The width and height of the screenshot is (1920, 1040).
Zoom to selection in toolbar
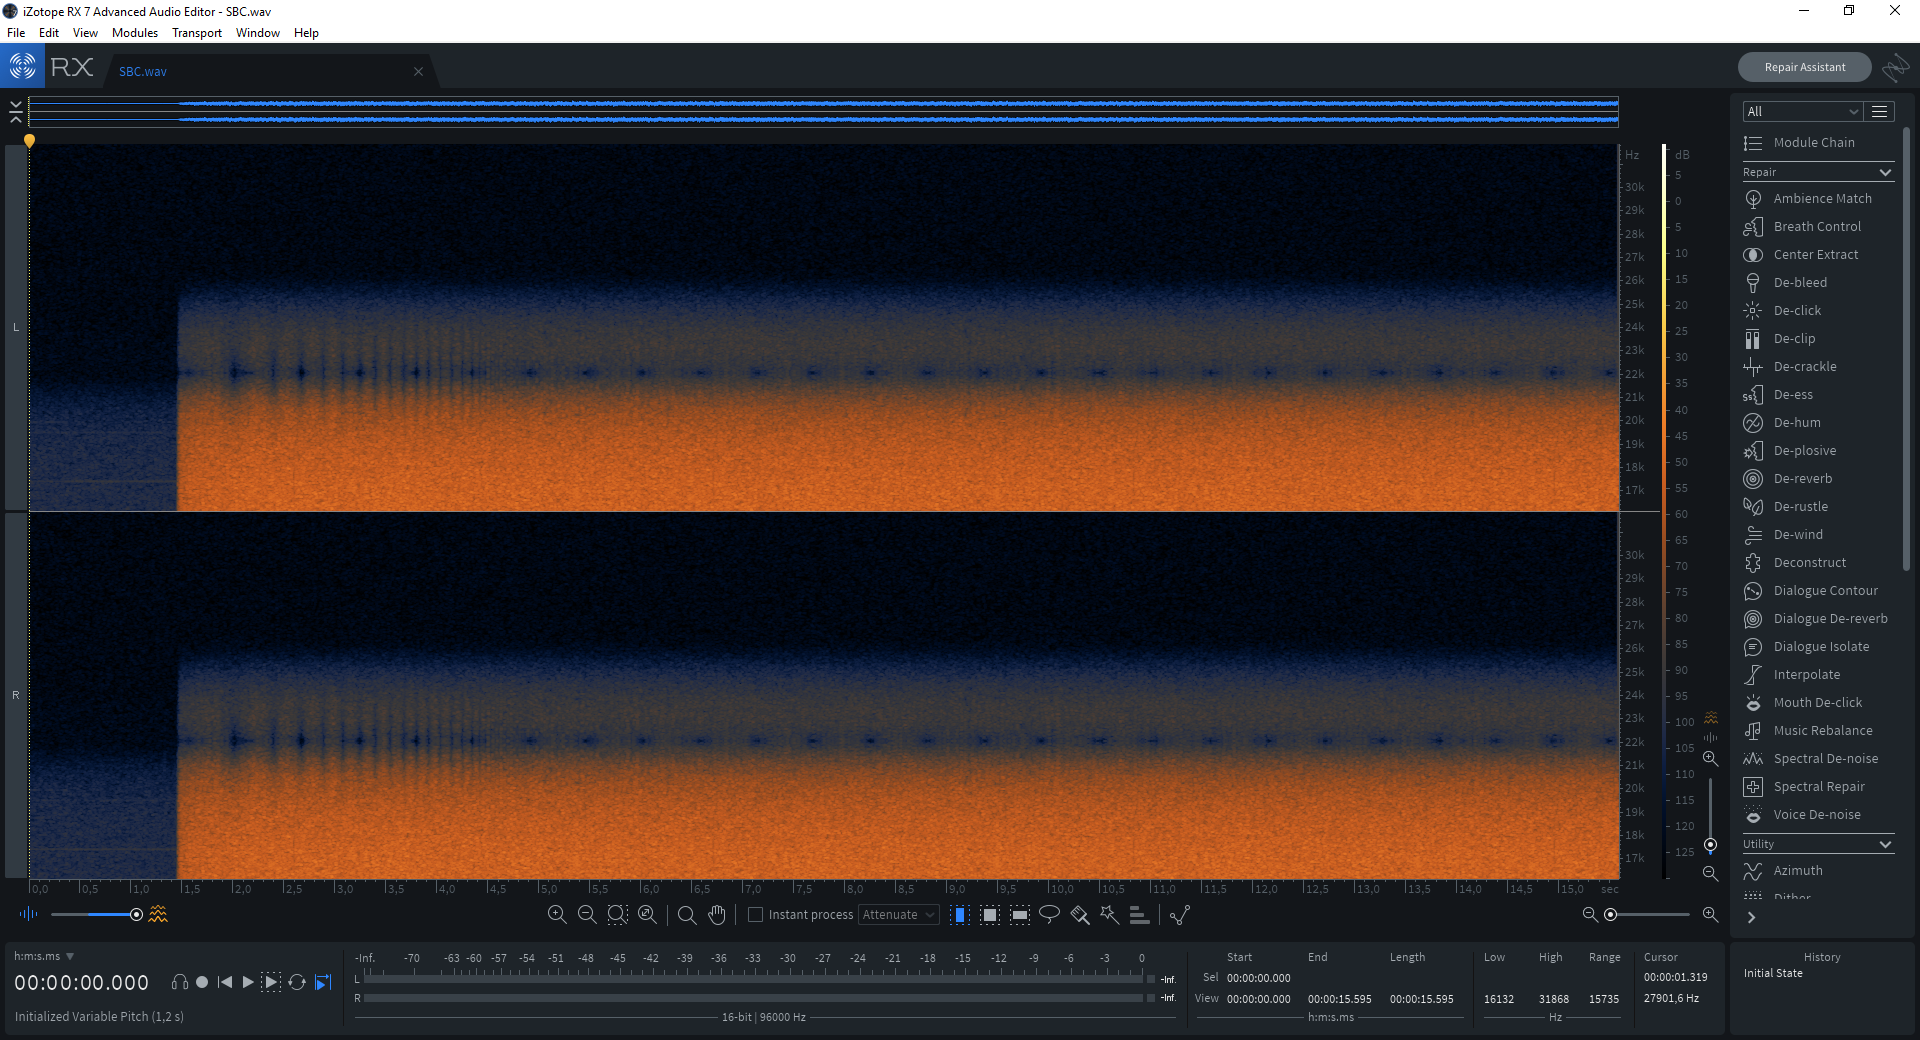click(x=617, y=914)
